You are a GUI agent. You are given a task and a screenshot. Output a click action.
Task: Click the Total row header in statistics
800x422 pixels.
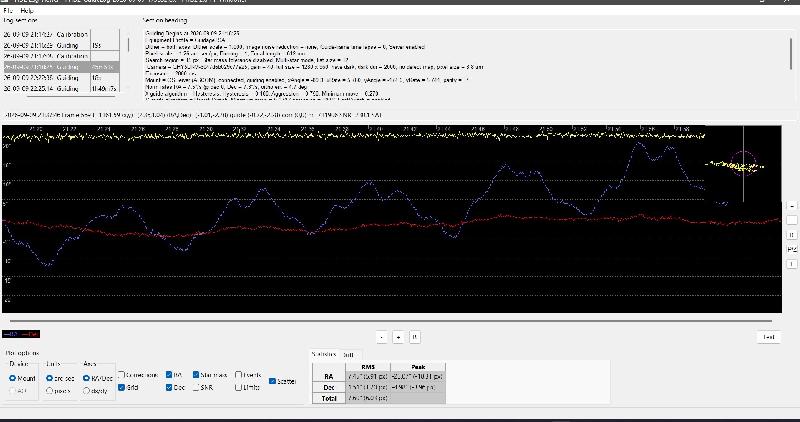(x=329, y=398)
